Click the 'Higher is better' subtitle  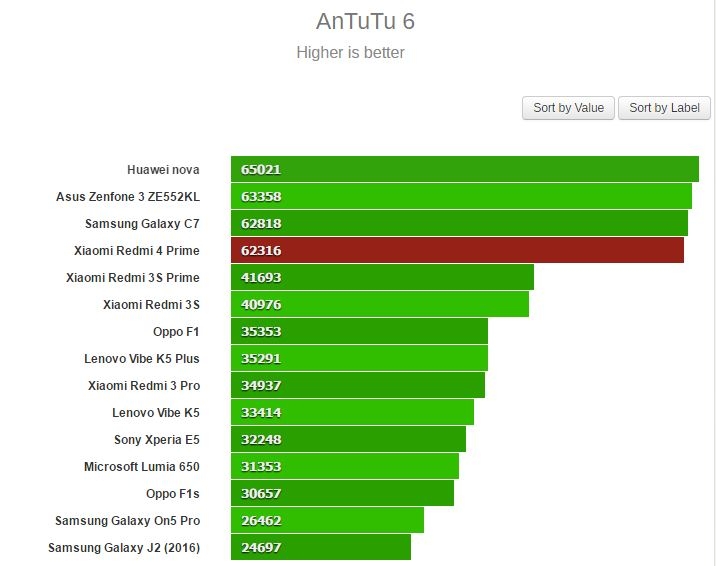pos(350,52)
